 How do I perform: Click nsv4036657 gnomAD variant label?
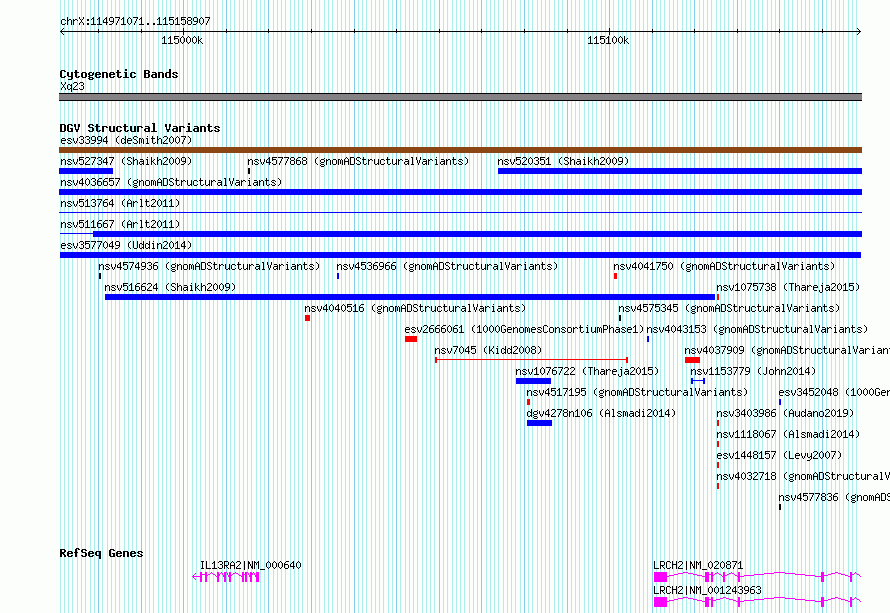click(x=171, y=182)
